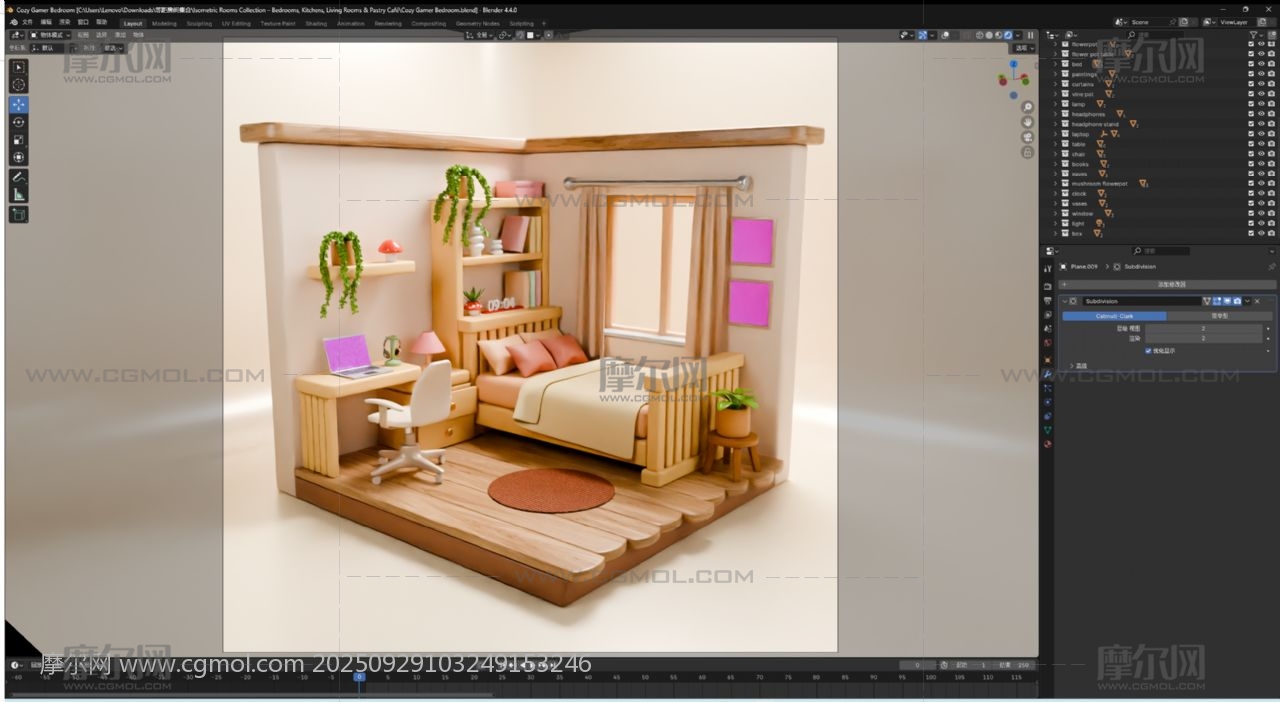The width and height of the screenshot is (1280, 702).
Task: Expand the headphones collection in the outliner
Action: (x=1055, y=114)
